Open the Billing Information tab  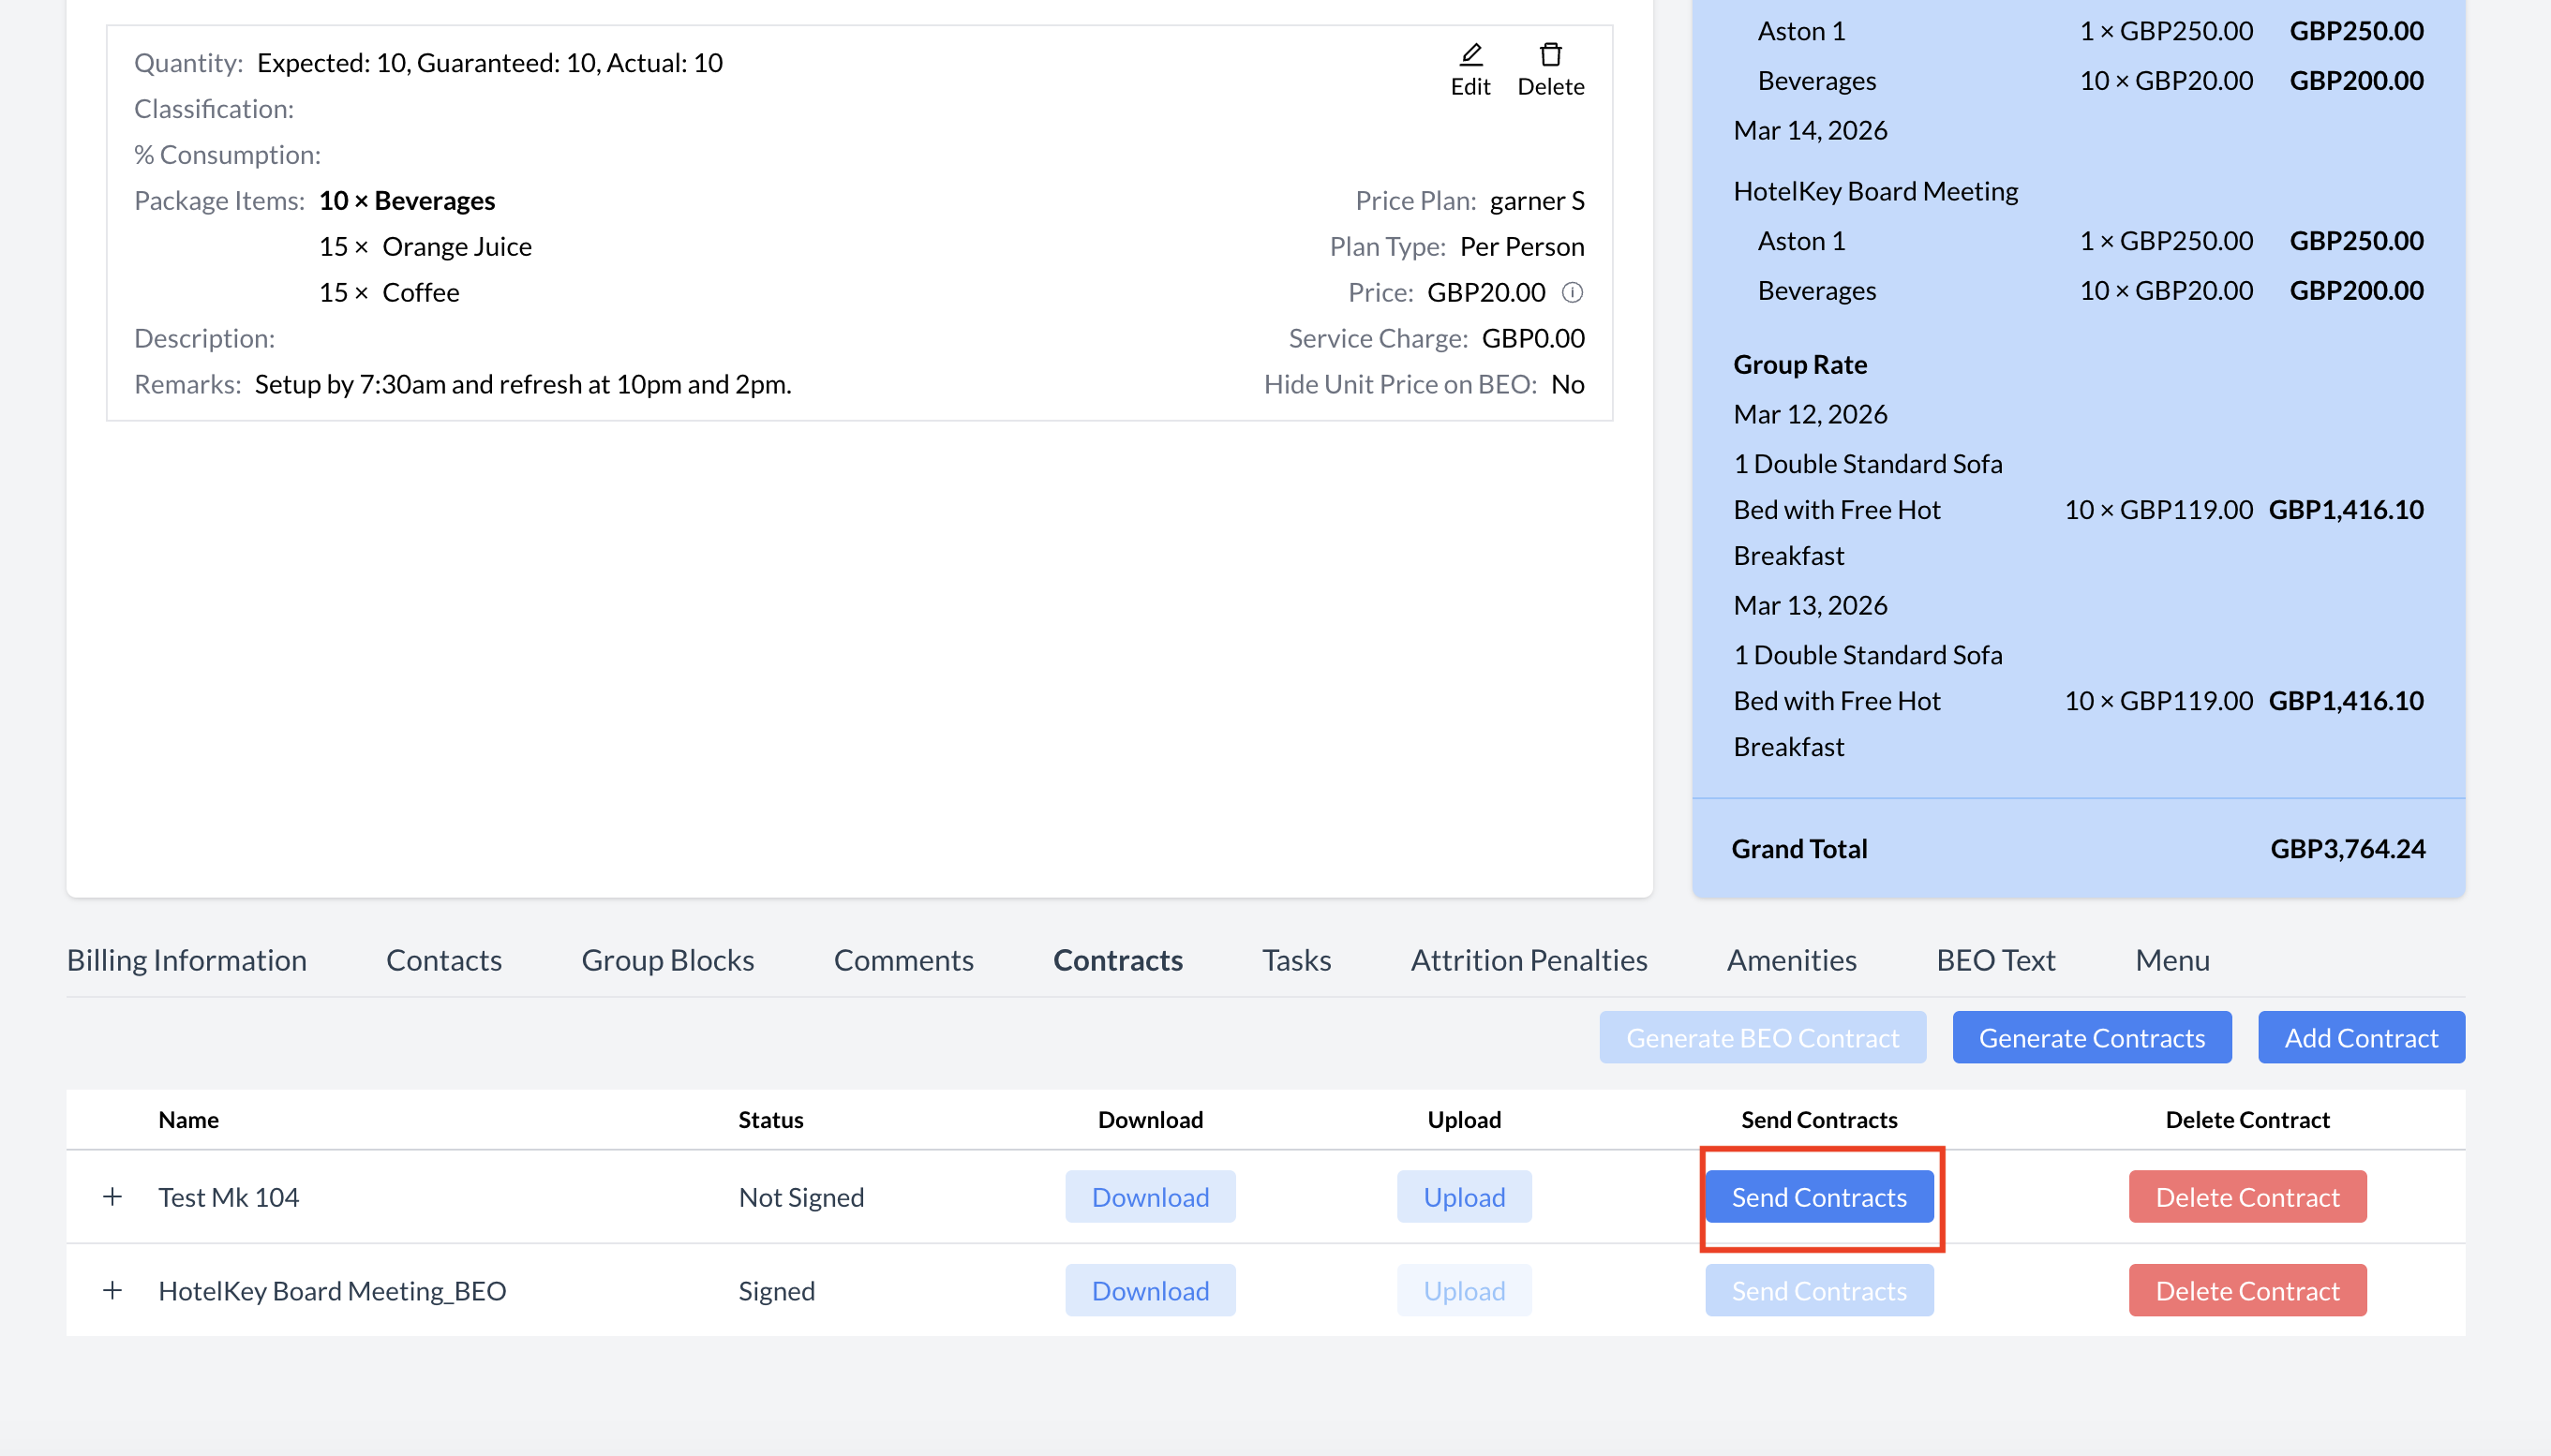186,960
